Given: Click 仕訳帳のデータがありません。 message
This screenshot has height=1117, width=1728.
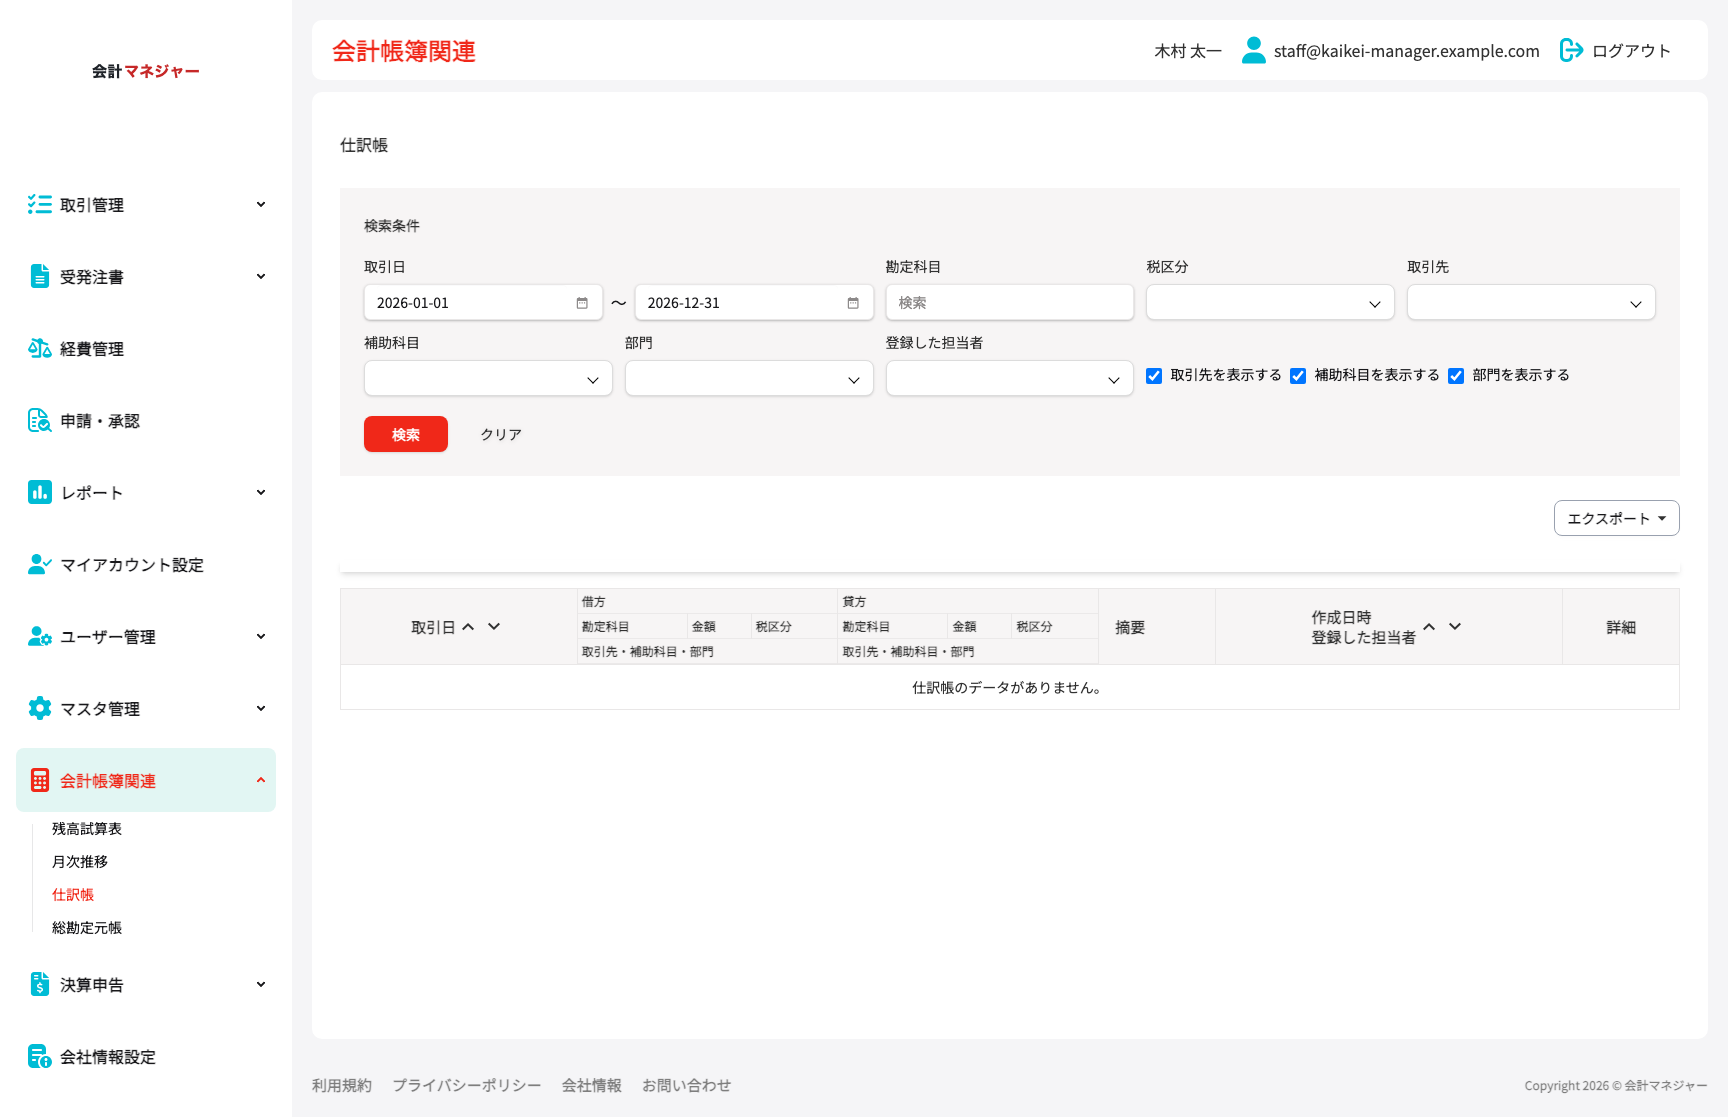Looking at the screenshot, I should (1007, 688).
